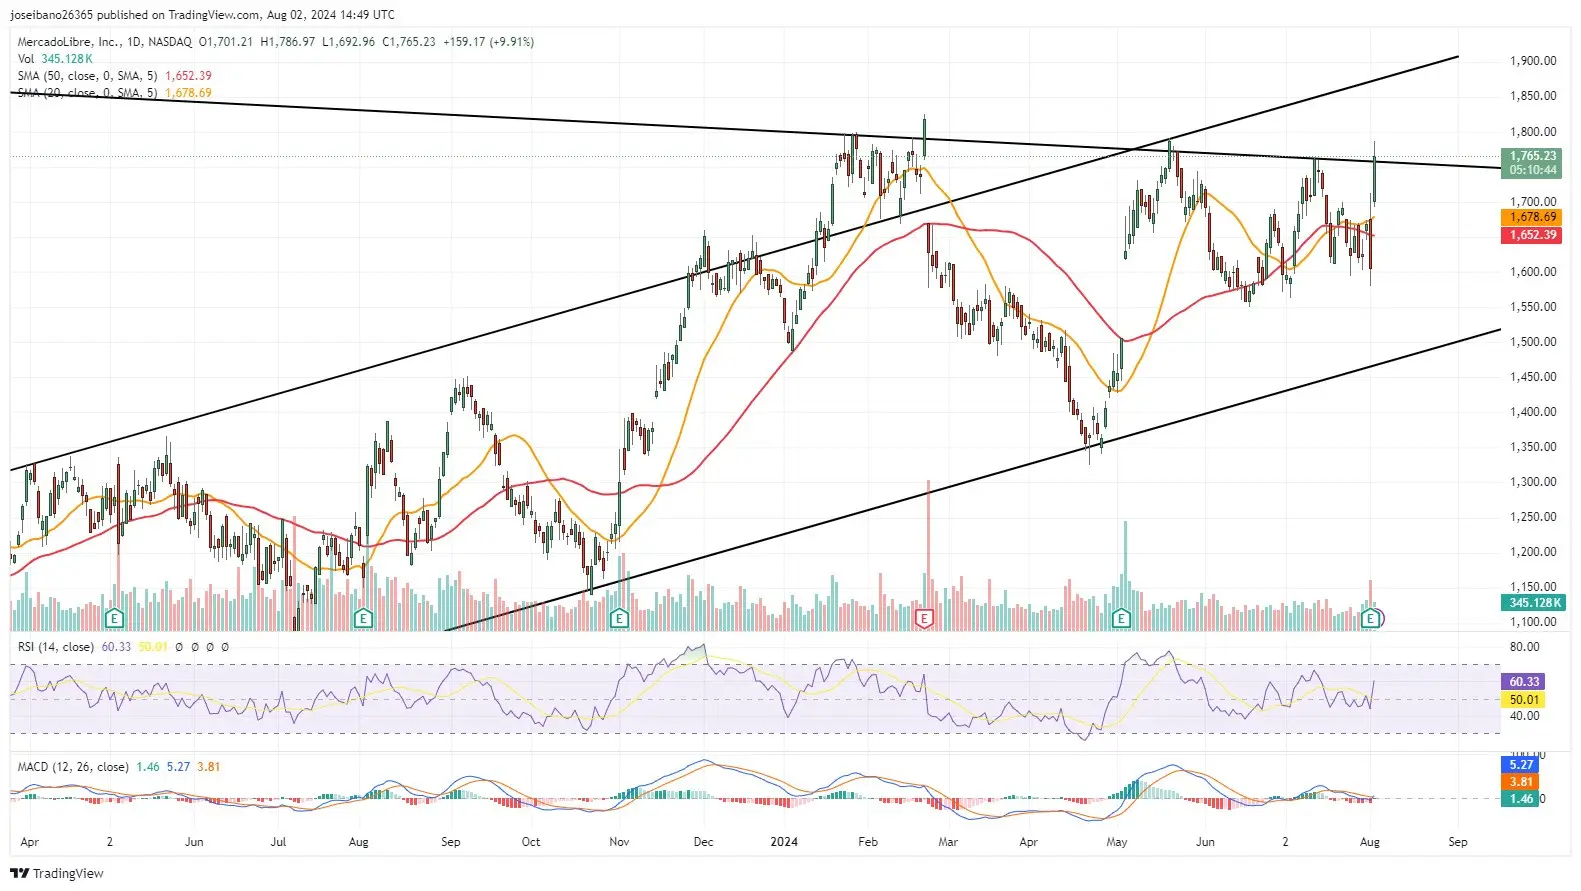1581x891 pixels.
Task: Click the May label on time axis
Action: (x=1117, y=842)
